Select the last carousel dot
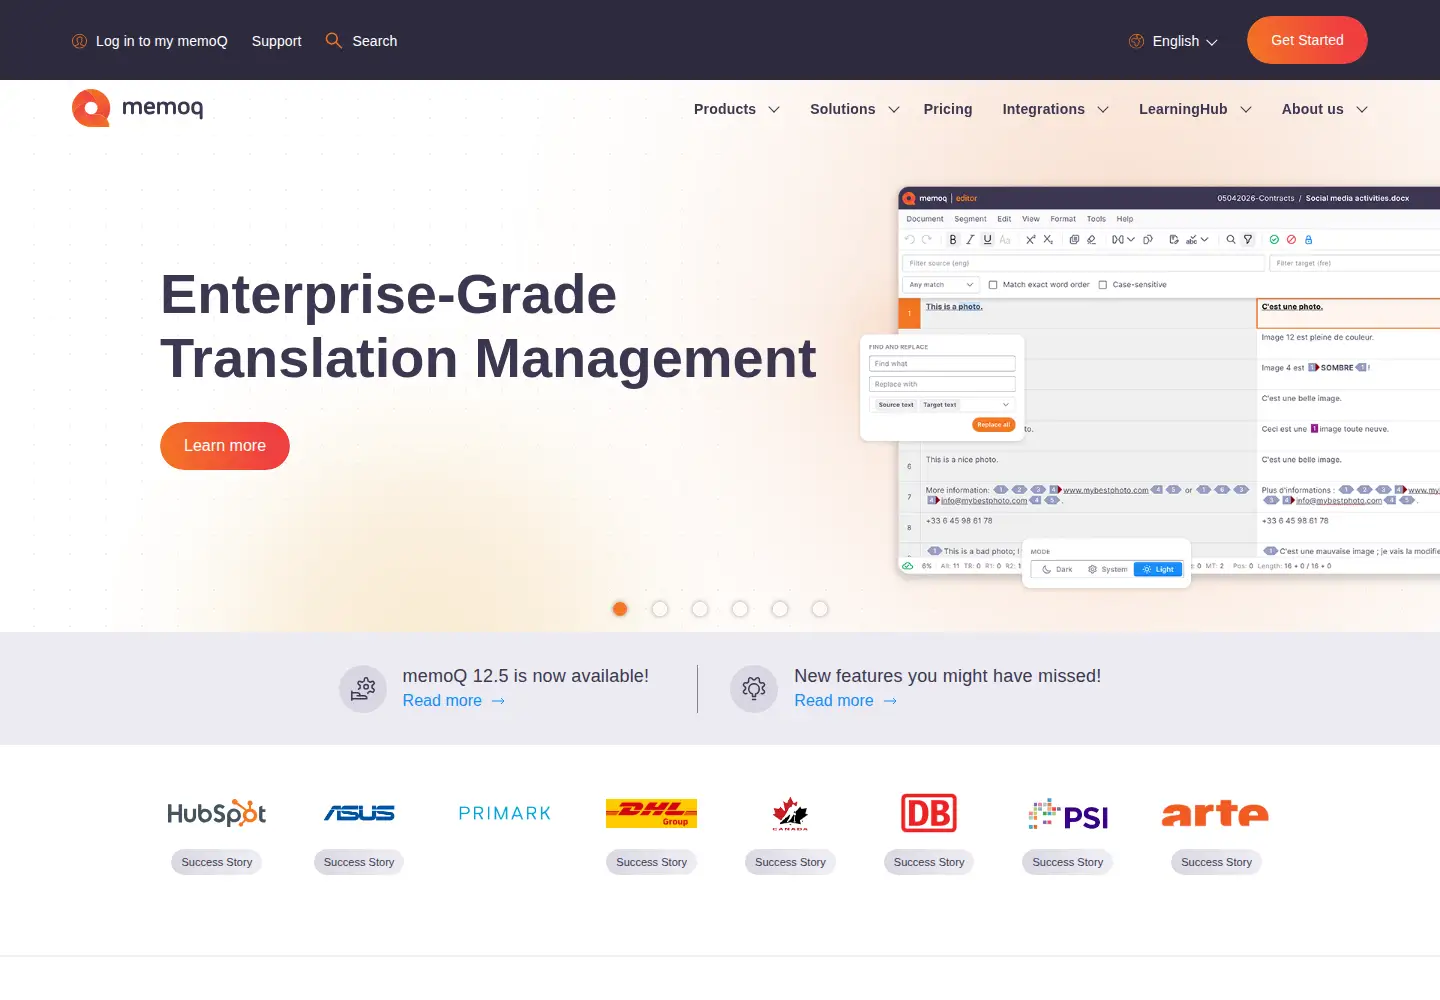The height and width of the screenshot is (1000, 1440). 820,609
